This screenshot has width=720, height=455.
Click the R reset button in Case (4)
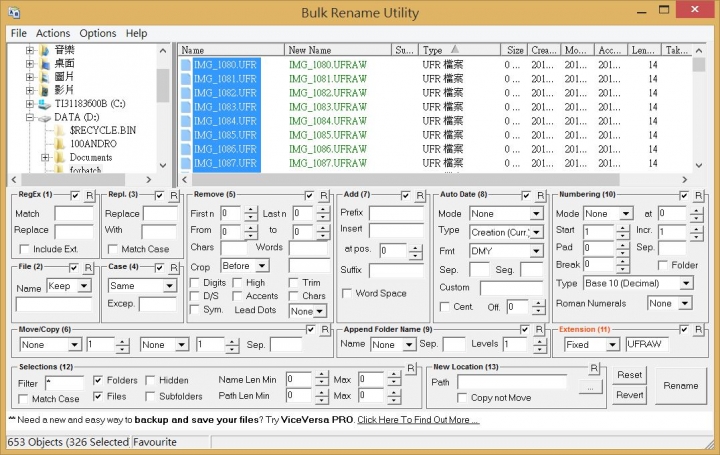coord(174,268)
